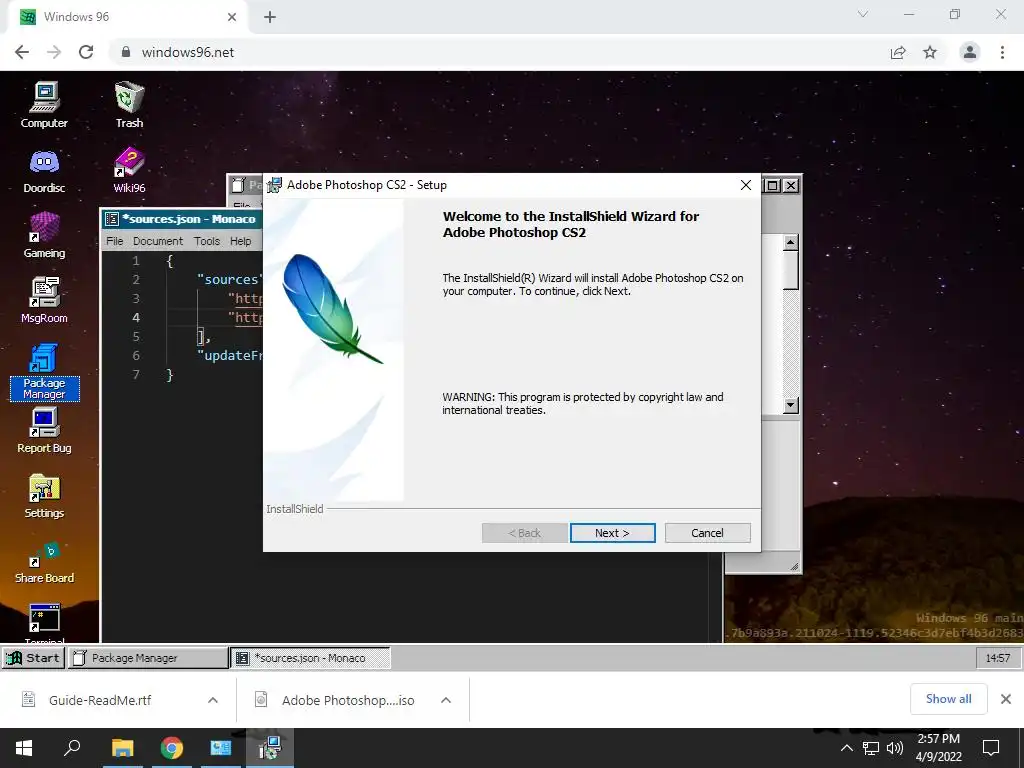The width and height of the screenshot is (1024, 768).
Task: Open the Guide-ReadMe.rtf downloaded file
Action: 100,700
